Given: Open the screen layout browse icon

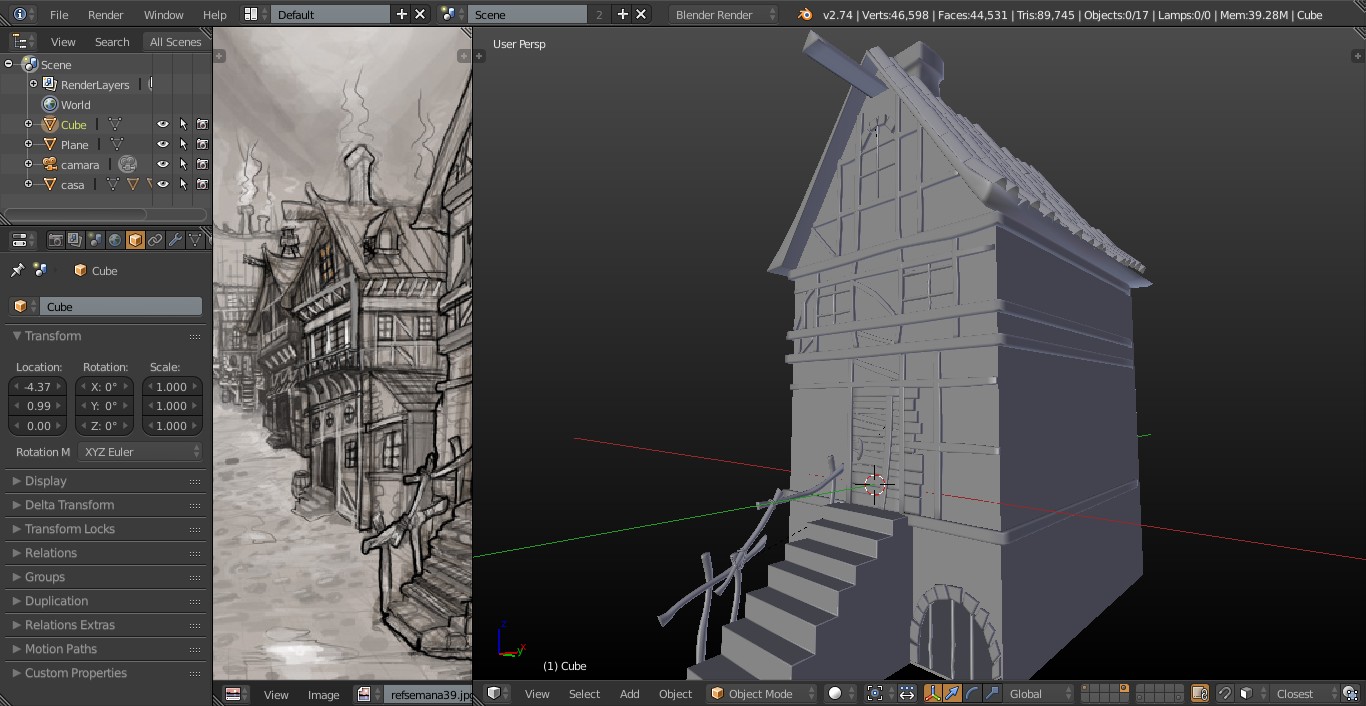Looking at the screenshot, I should pos(254,14).
